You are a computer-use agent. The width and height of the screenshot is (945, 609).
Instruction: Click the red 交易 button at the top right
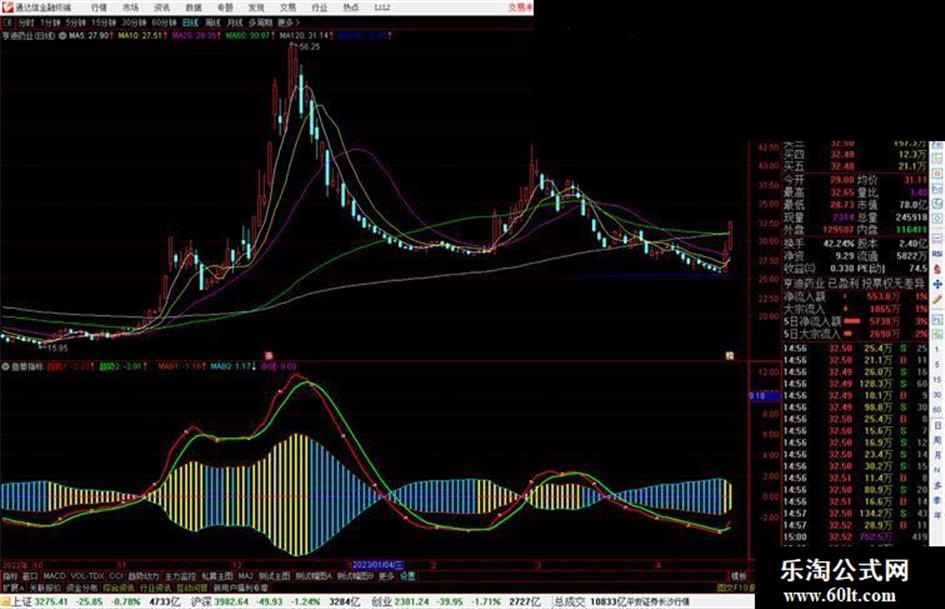tap(520, 7)
